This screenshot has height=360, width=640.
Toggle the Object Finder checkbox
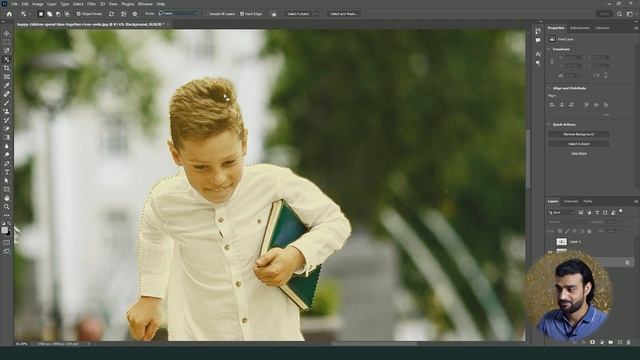(x=78, y=14)
